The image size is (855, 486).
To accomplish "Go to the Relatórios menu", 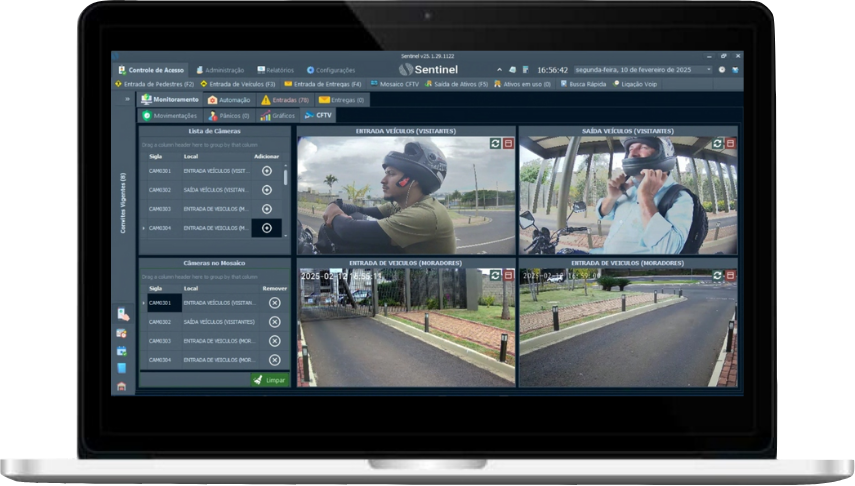I will [275, 70].
